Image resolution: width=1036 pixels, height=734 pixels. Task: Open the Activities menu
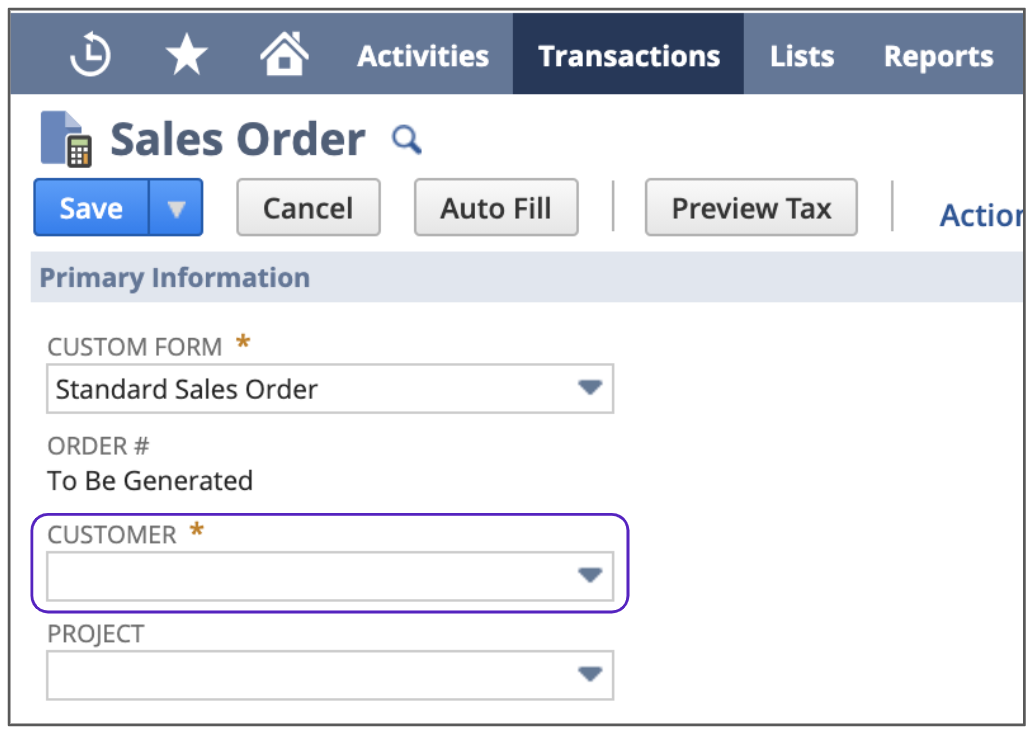(423, 56)
